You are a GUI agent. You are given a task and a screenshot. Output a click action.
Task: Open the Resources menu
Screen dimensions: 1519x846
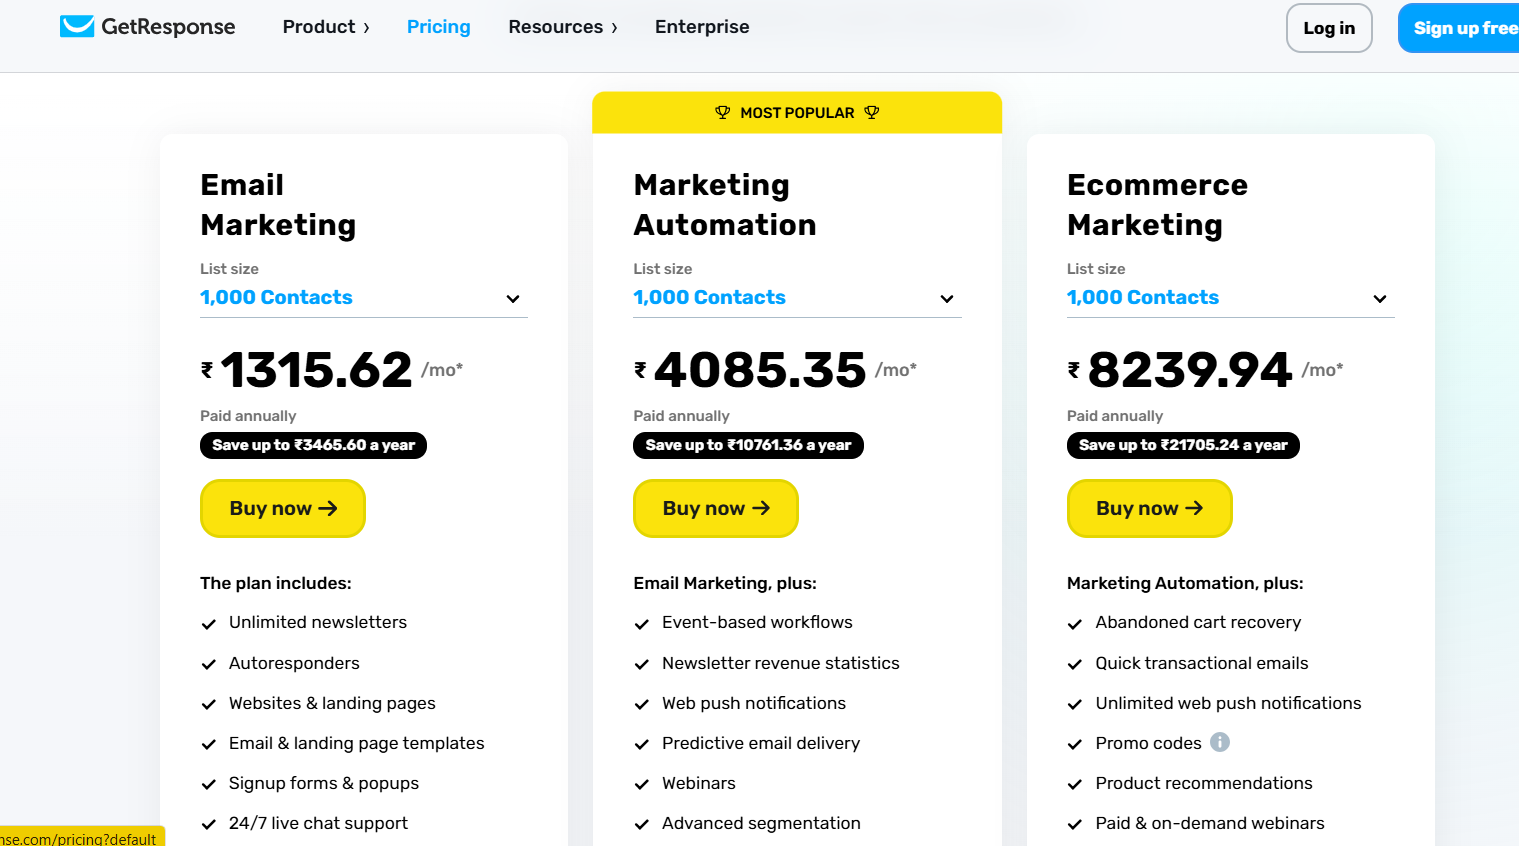point(563,27)
